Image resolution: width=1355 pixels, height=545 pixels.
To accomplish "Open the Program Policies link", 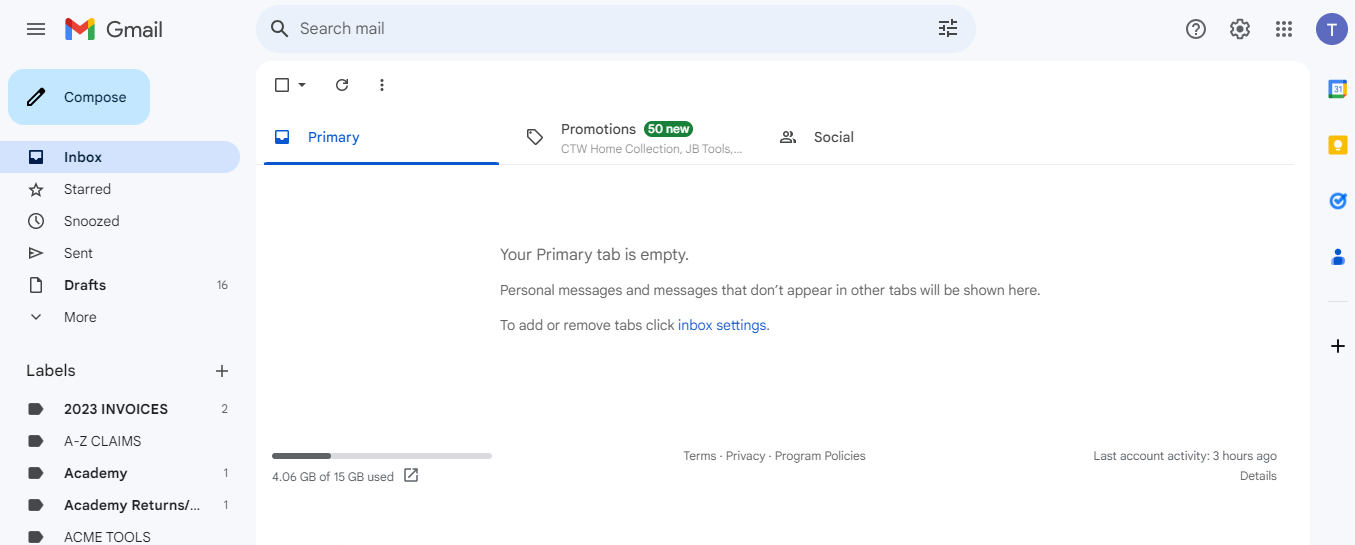I will tap(820, 456).
